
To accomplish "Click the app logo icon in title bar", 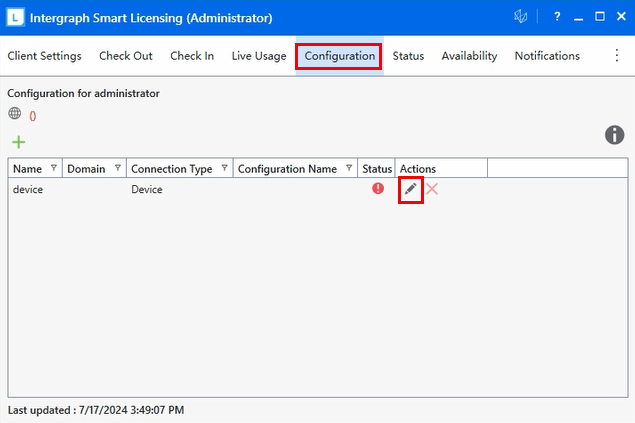I will 16,17.
